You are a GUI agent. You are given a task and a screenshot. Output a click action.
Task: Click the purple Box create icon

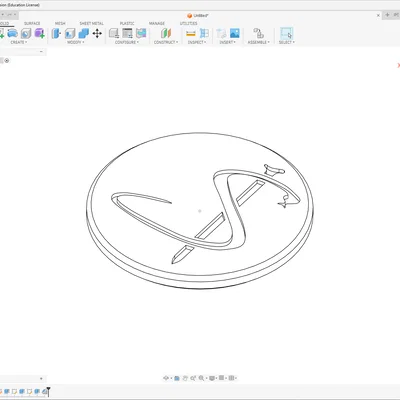click(x=39, y=33)
